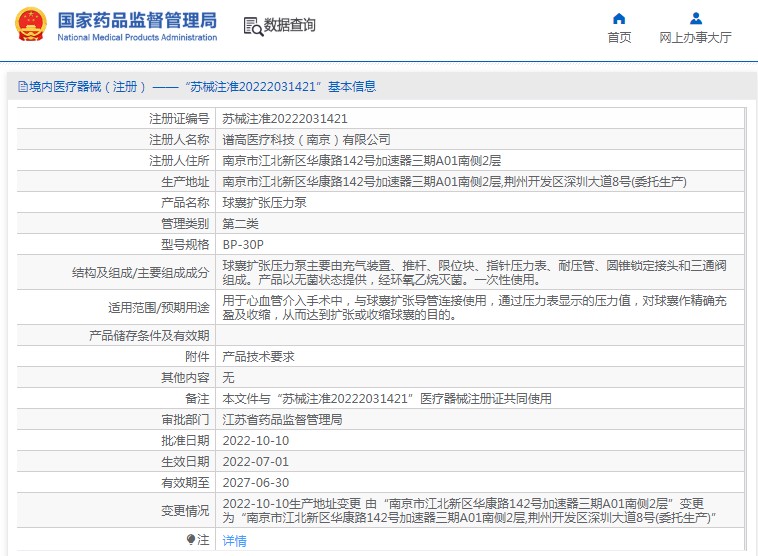Viewport: 758px width, 556px height.
Task: Click the 生产地址 production address value
Action: (454, 182)
